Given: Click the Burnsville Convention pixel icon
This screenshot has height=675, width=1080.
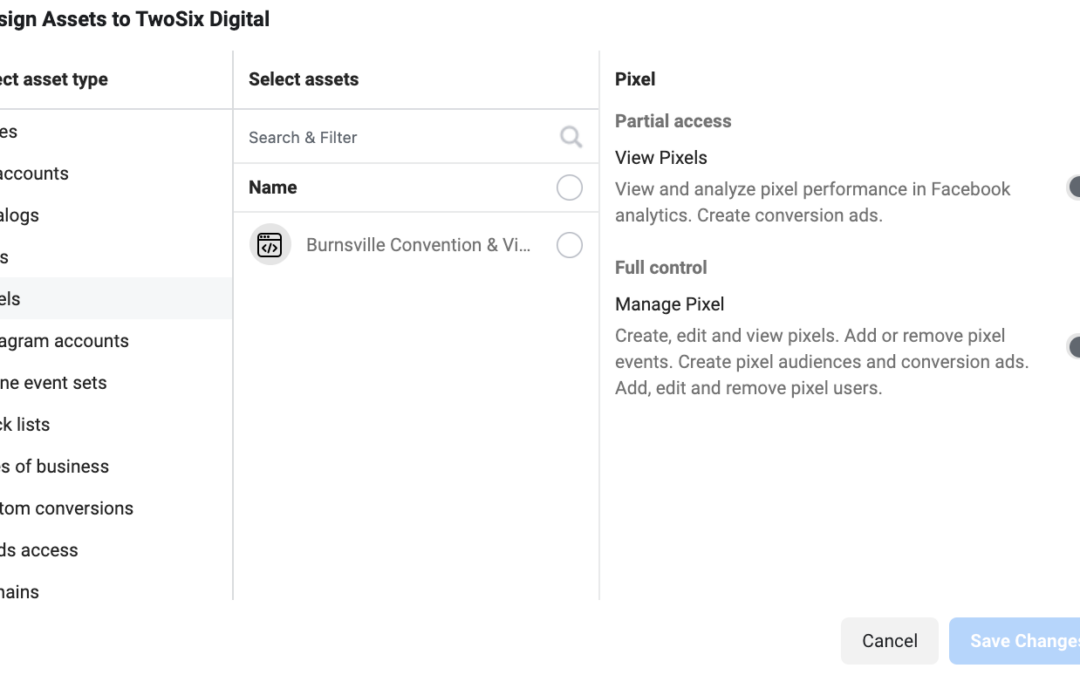Looking at the screenshot, I should point(270,245).
